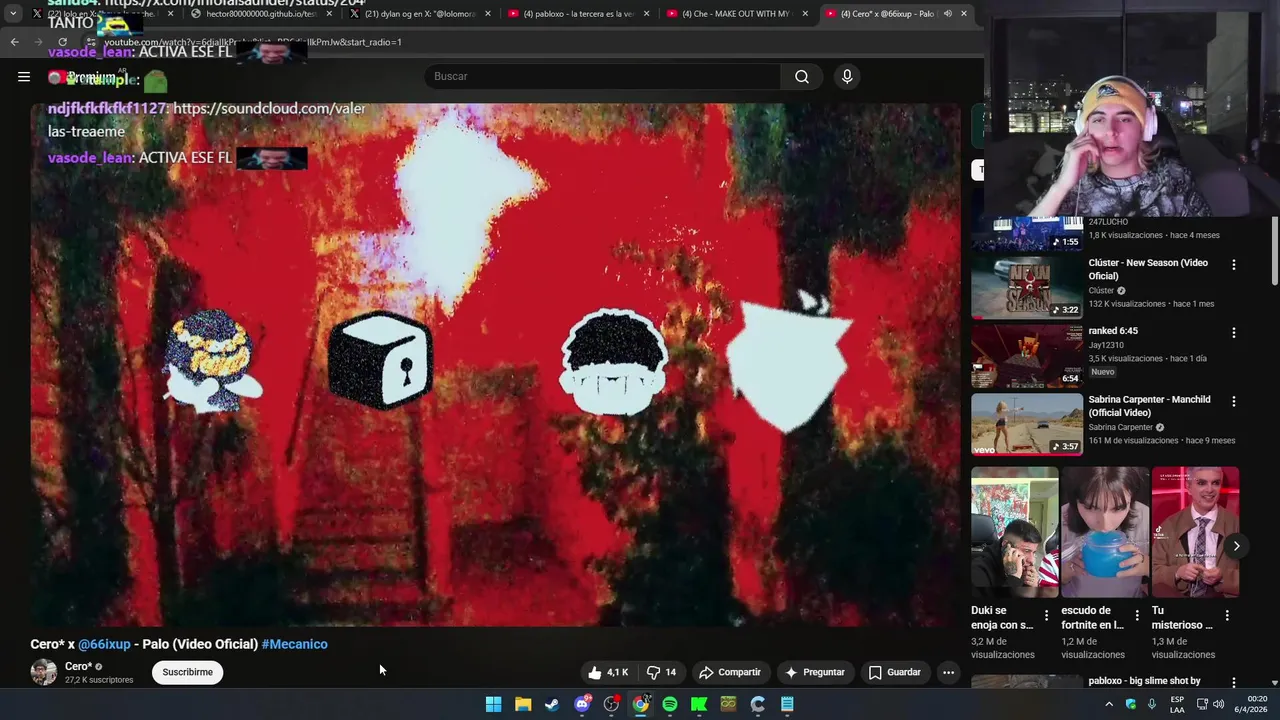Play Sabrina Carpenter Manchild thumbnail
Viewport: 1280px width, 720px height.
[1027, 424]
